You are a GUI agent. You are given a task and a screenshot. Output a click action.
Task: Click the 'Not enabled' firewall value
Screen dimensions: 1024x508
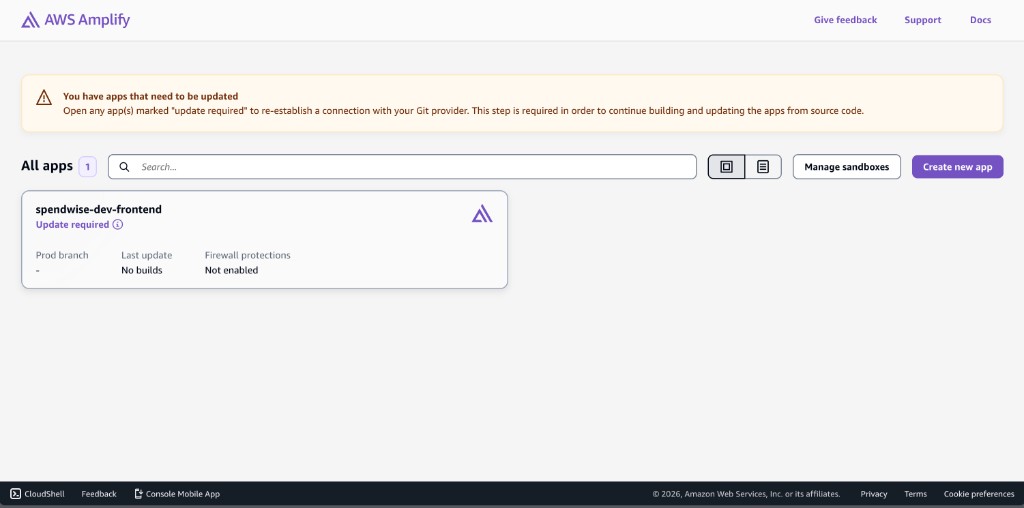pos(231,270)
